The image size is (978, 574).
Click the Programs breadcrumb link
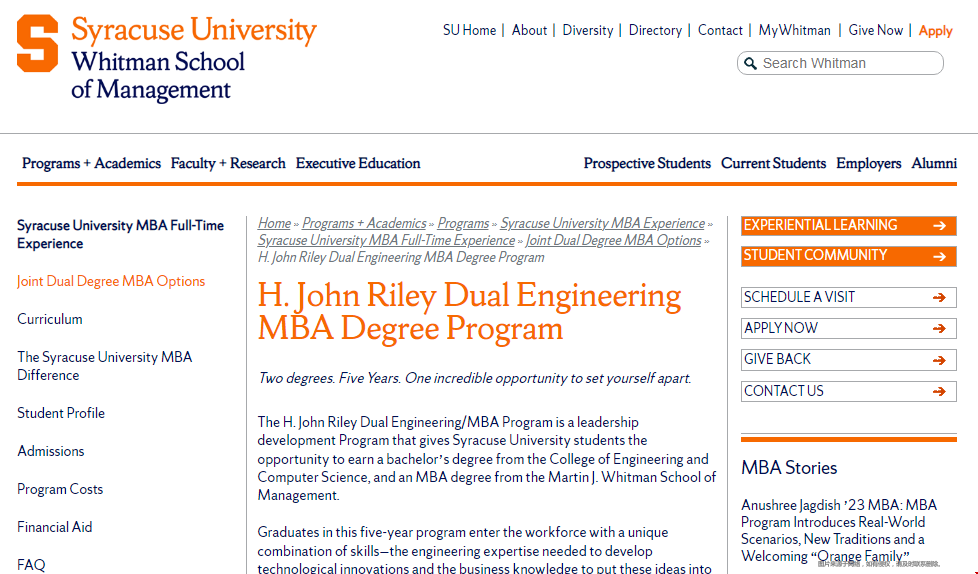click(463, 223)
